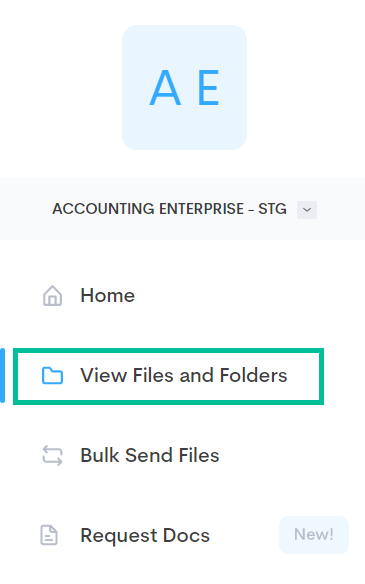The image size is (365, 584).
Task: Click the gray organization selector band
Action: click(x=182, y=209)
